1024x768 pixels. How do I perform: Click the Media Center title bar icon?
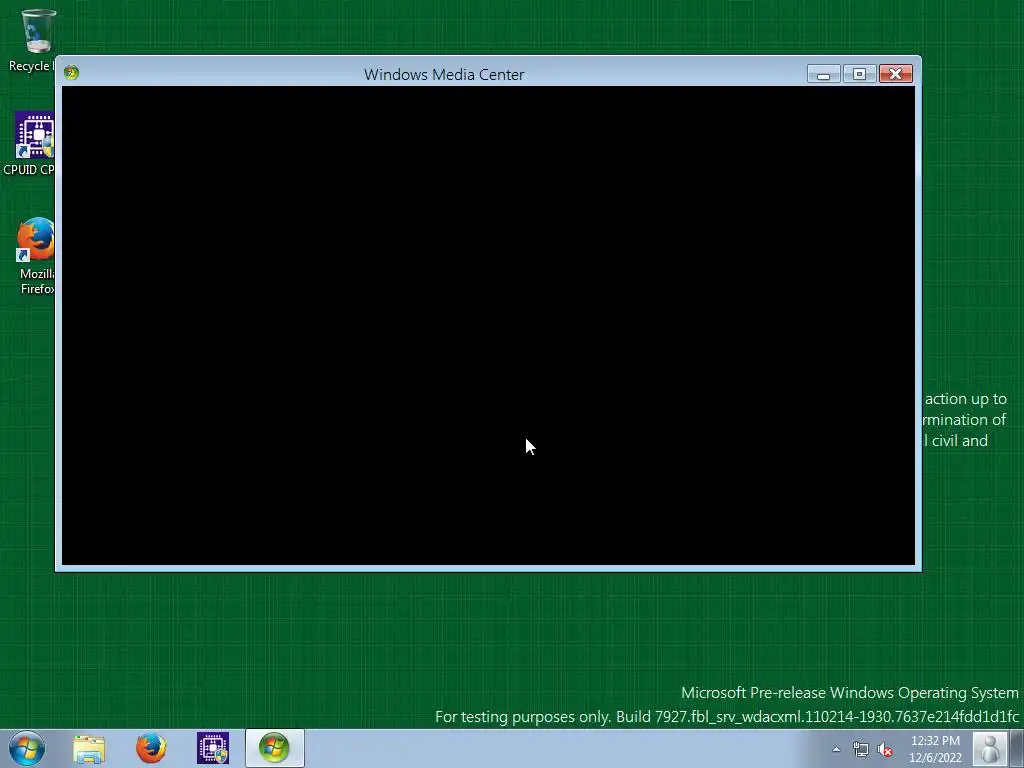71,72
